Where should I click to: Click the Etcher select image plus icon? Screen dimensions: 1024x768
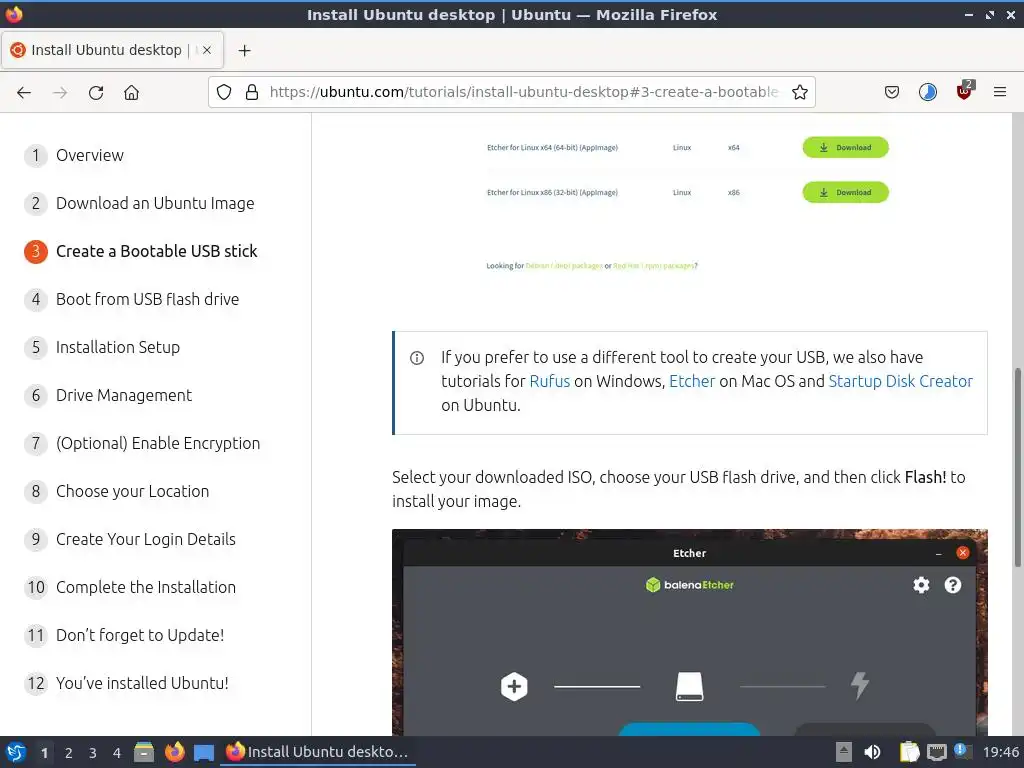[x=514, y=686]
